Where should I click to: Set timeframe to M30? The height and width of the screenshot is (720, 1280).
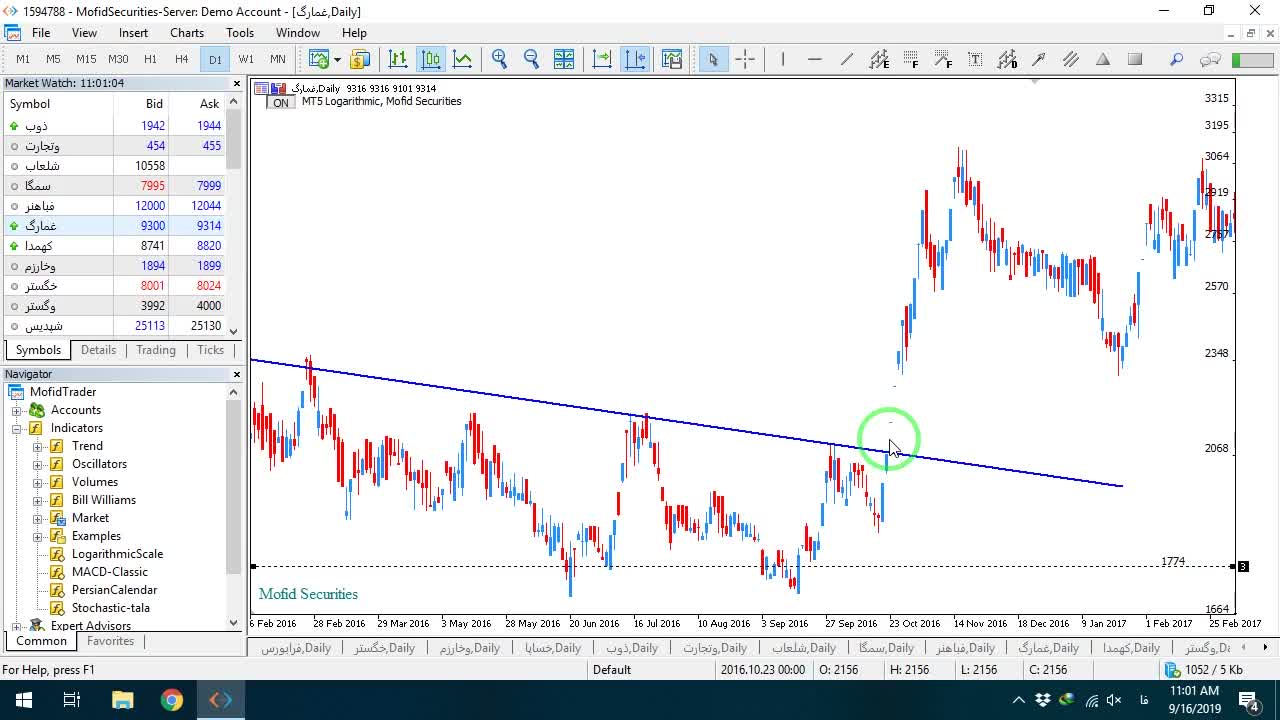[118, 59]
